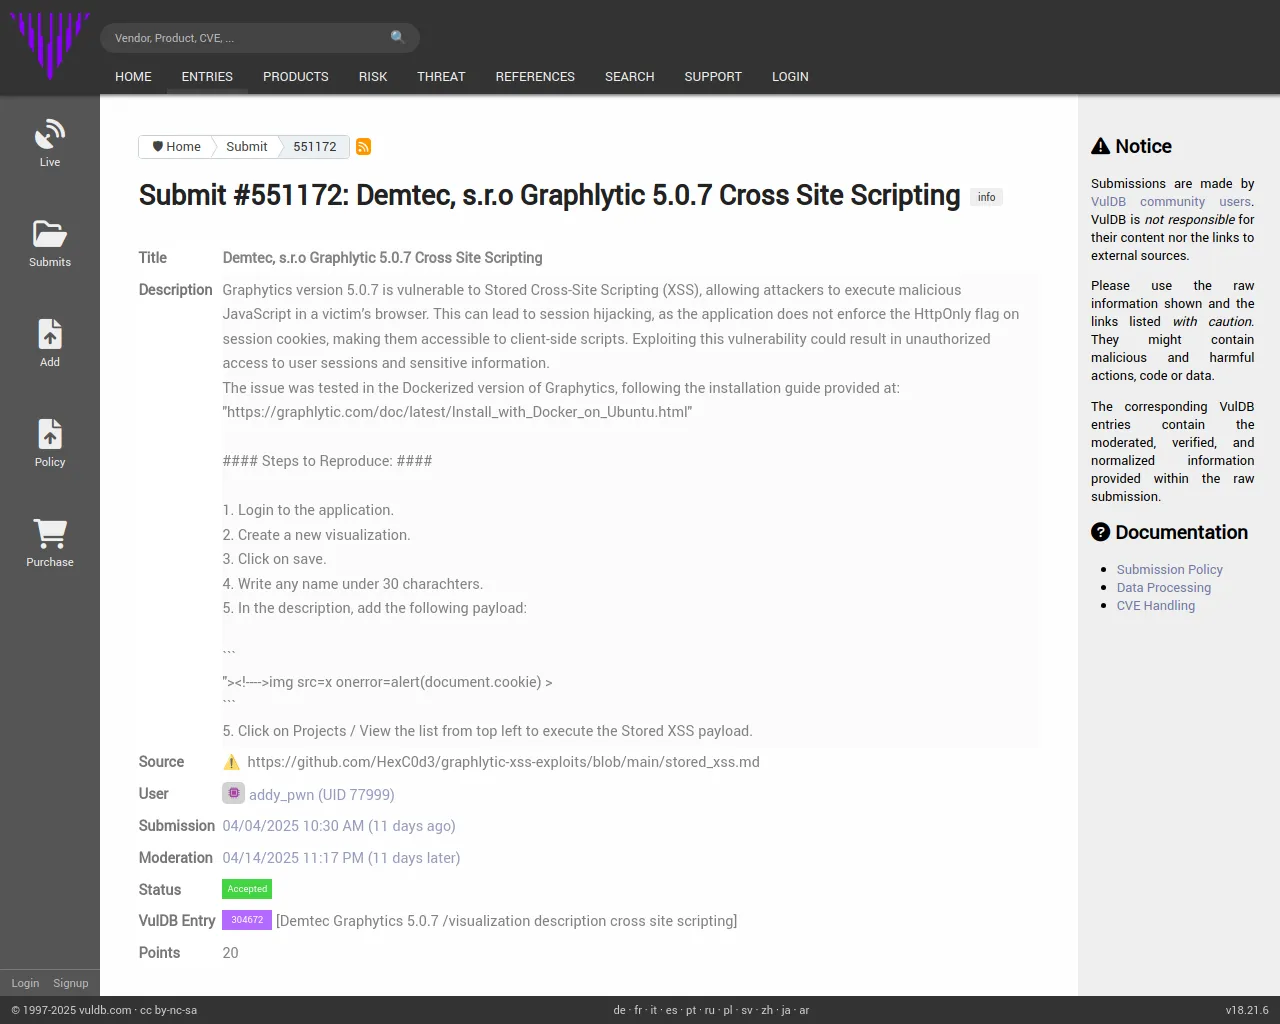Image resolution: width=1280 pixels, height=1024 pixels.
Task: Open the THREAT menu item
Action: pyautogui.click(x=441, y=77)
